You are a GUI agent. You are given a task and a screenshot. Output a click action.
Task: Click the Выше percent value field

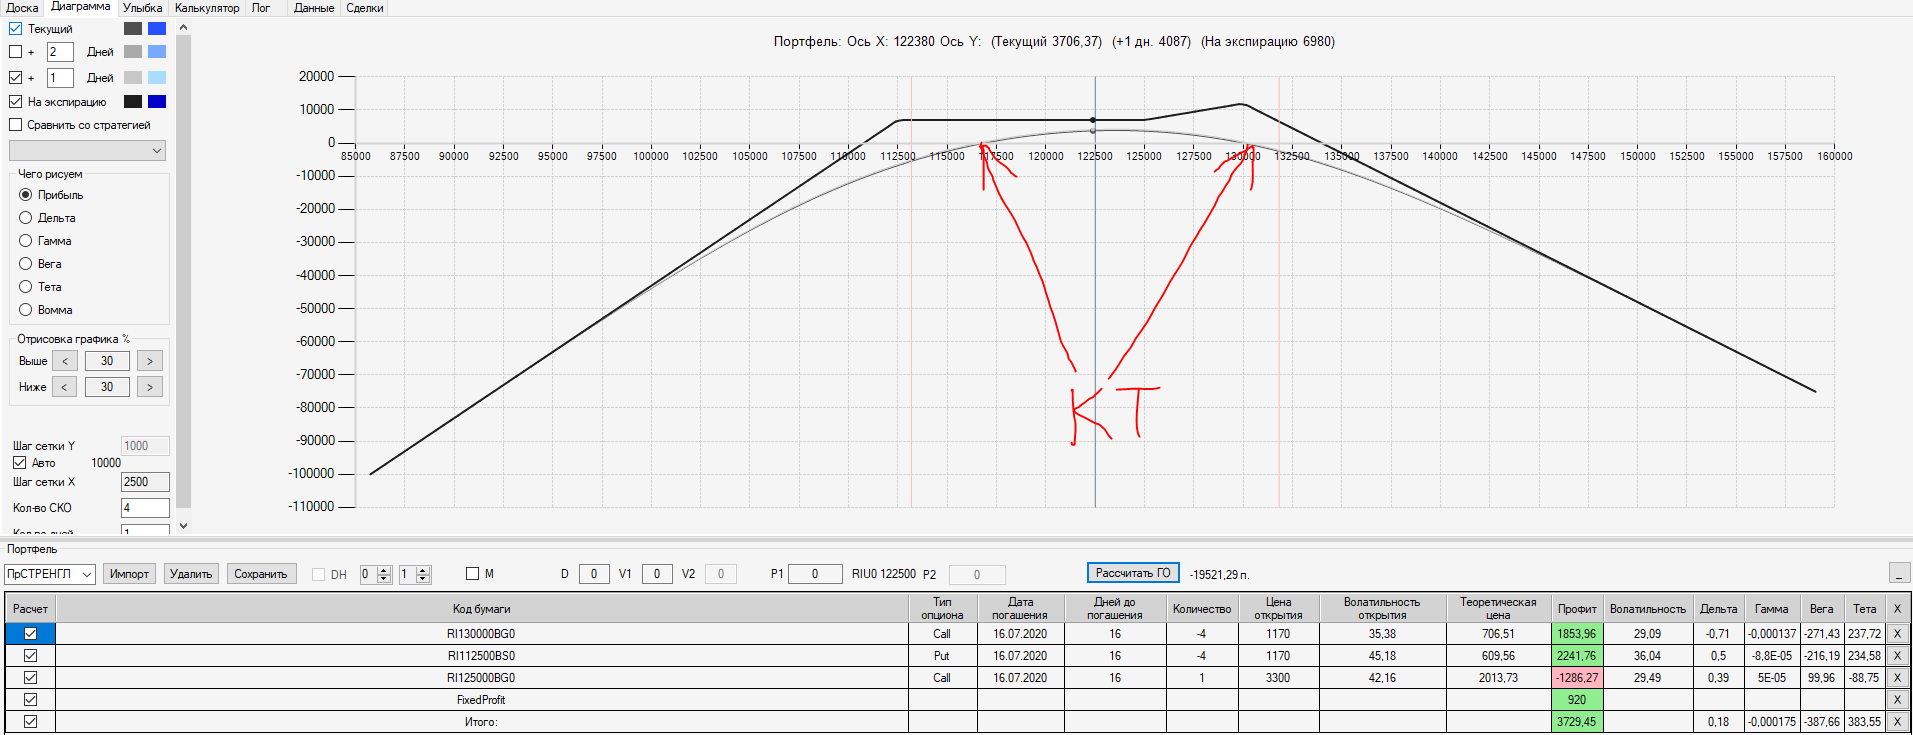(107, 361)
